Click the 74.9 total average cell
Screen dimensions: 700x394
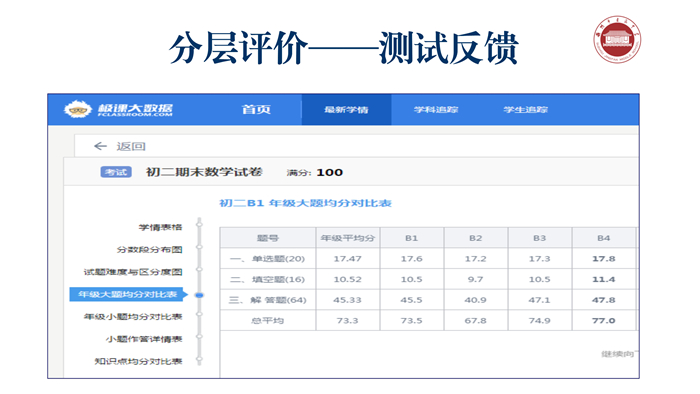coord(540,320)
